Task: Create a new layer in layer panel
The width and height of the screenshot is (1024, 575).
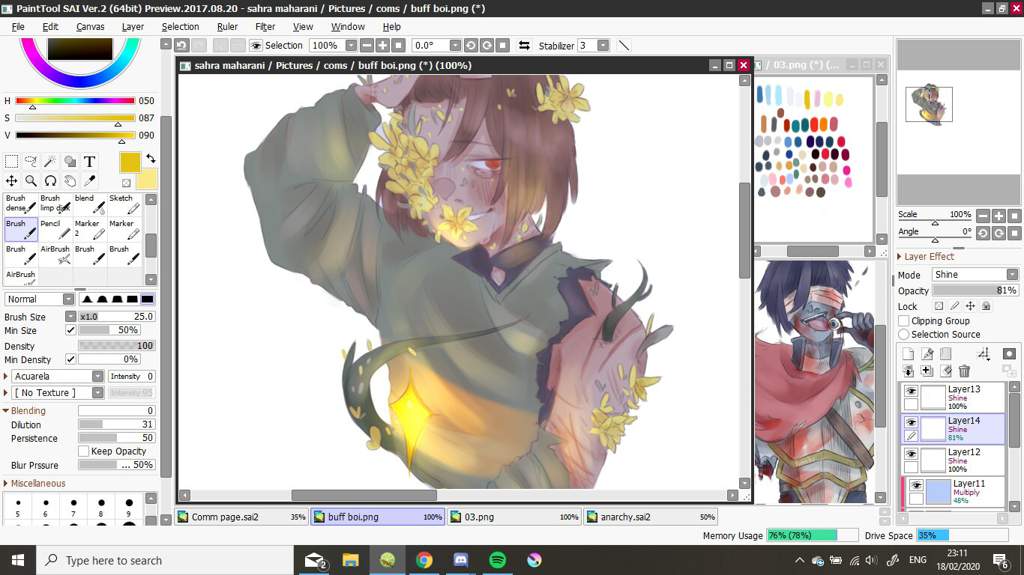Action: [908, 353]
